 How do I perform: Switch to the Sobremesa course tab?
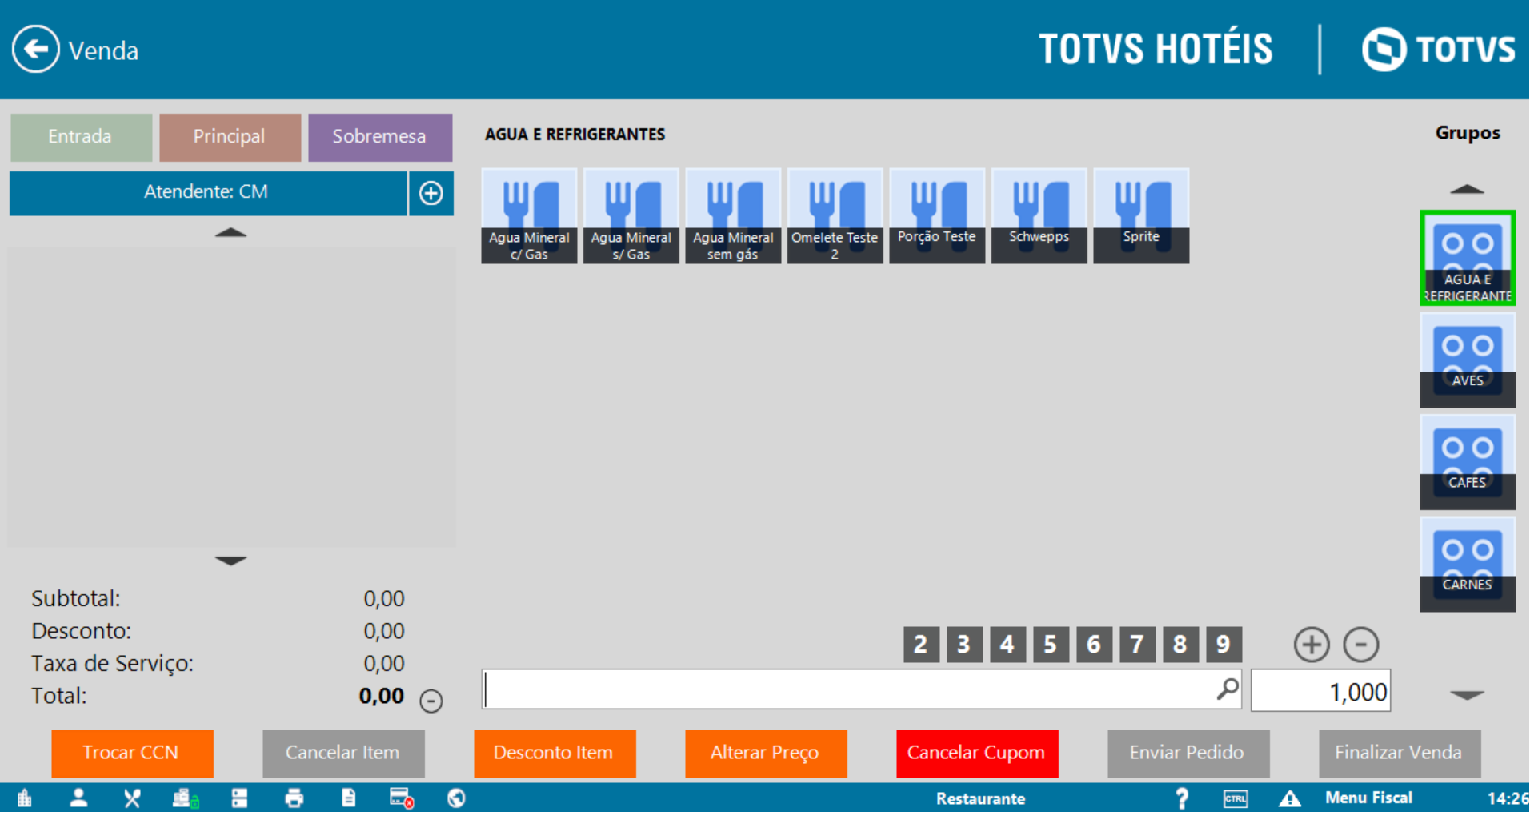pos(380,137)
